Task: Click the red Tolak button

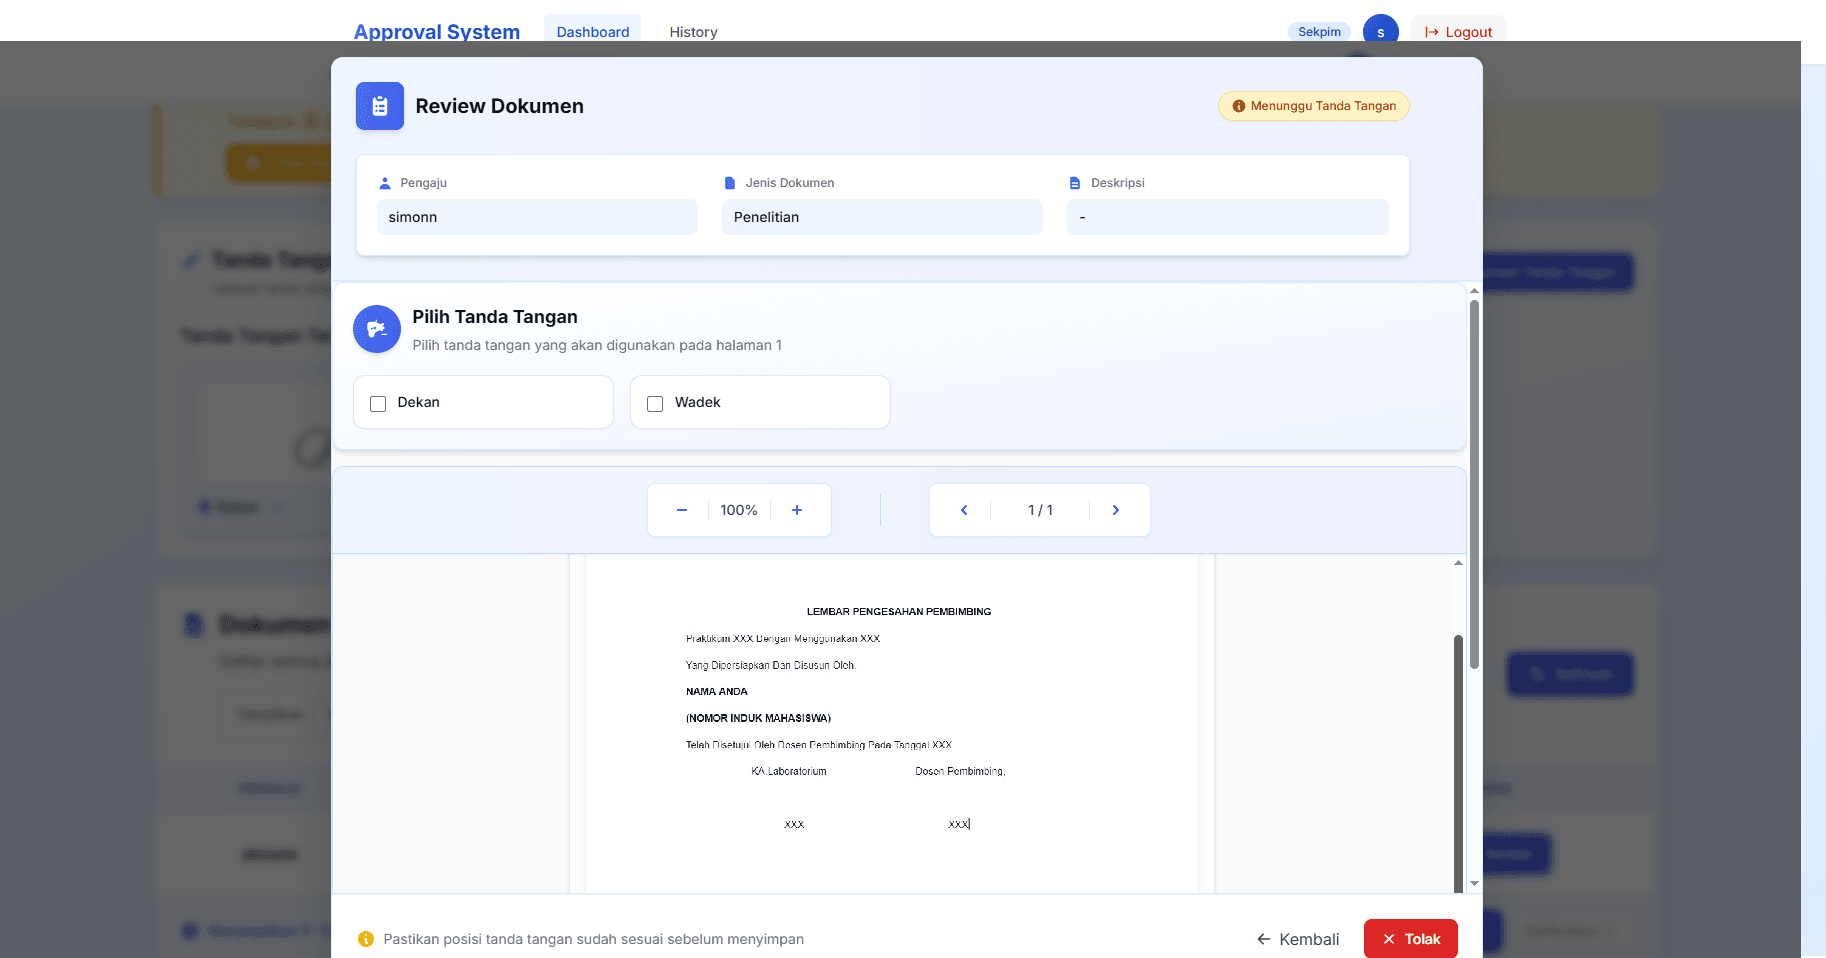Action: coord(1410,938)
